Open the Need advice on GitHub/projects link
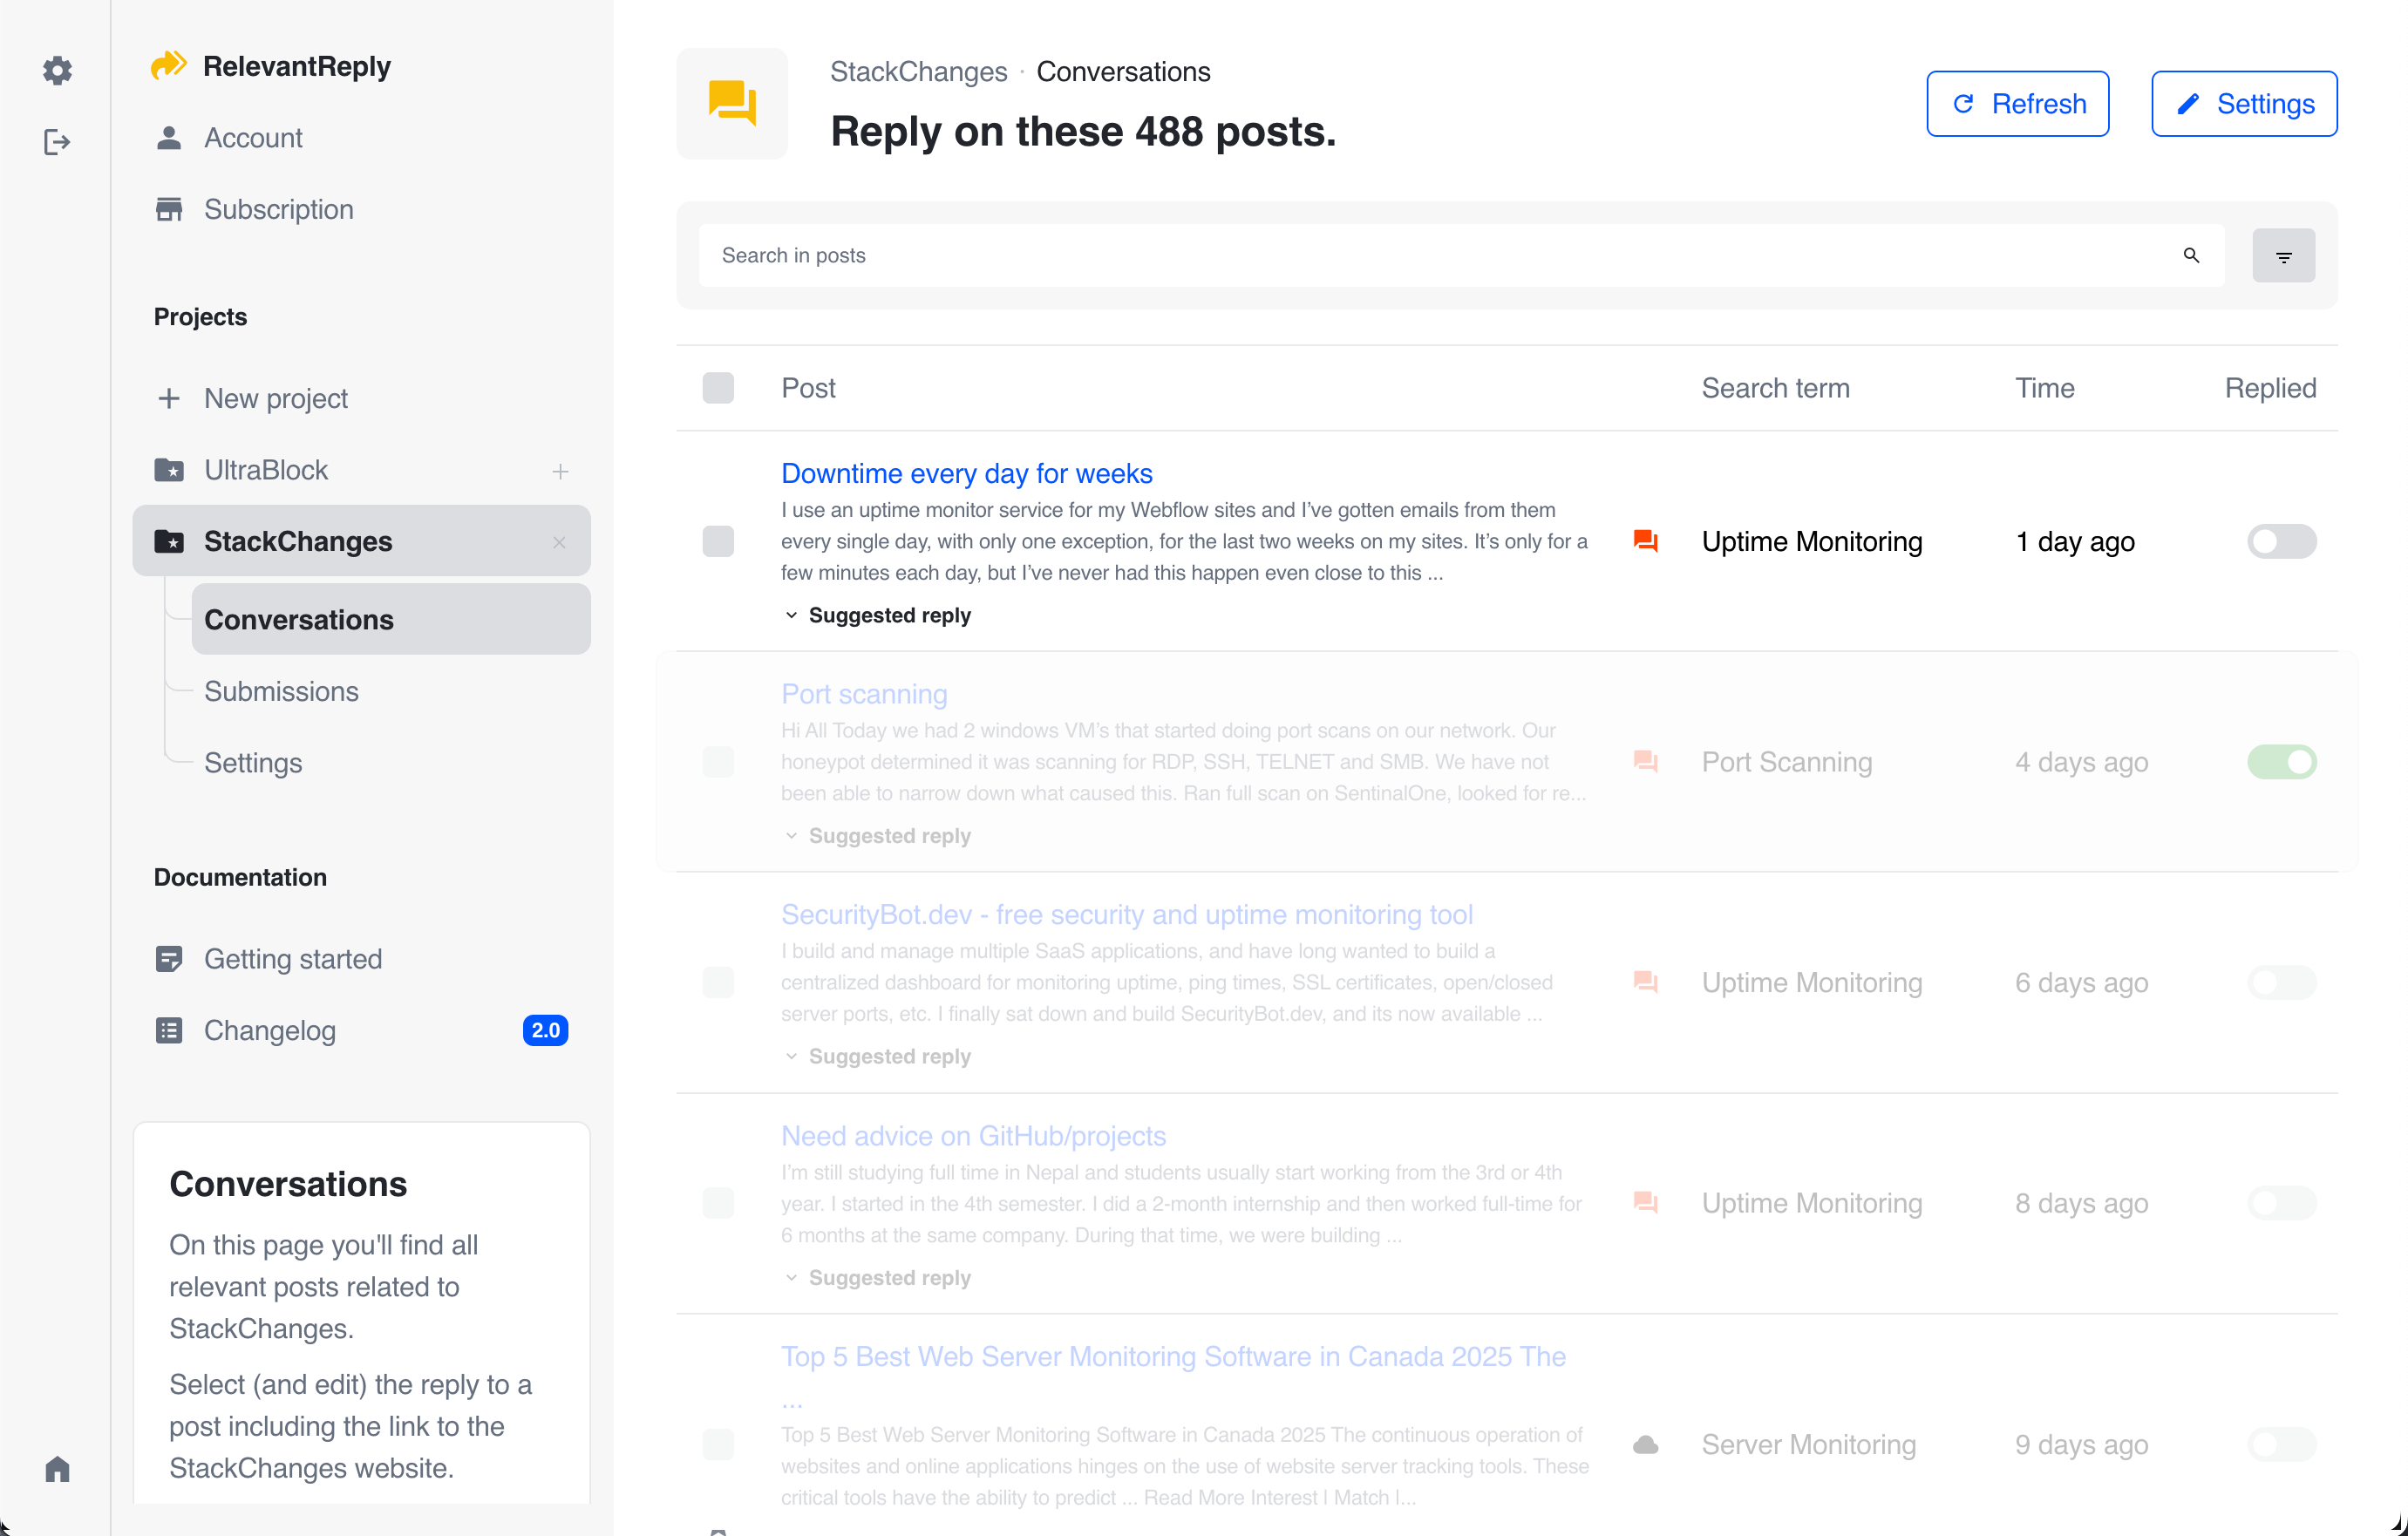 tap(973, 1136)
